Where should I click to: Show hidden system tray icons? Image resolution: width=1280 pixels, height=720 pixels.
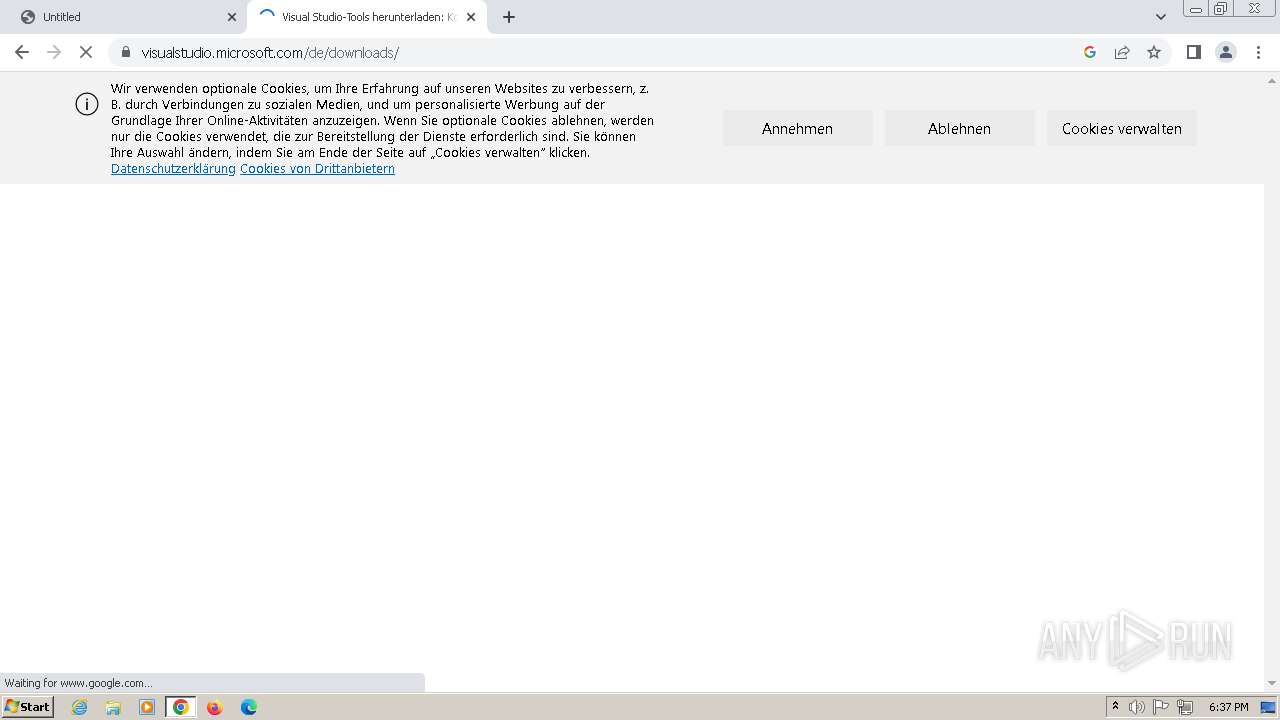[x=1115, y=707]
